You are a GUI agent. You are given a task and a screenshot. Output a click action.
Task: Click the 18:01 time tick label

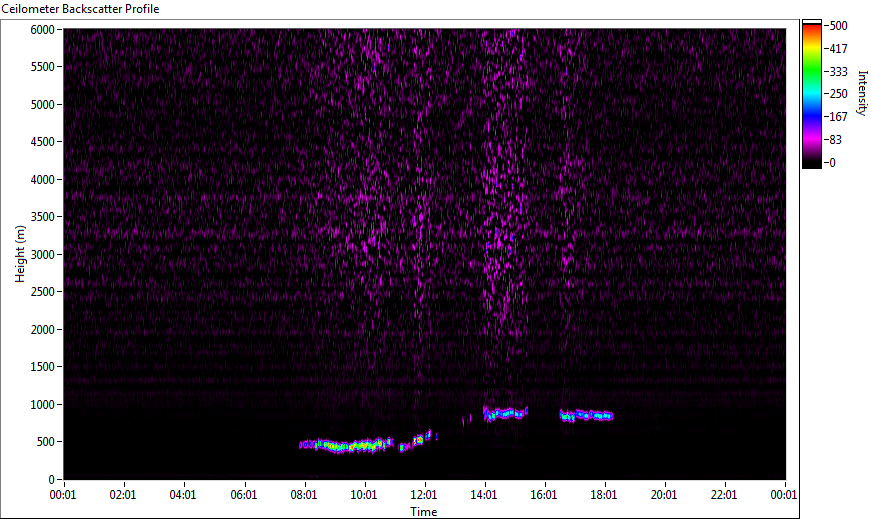point(604,495)
